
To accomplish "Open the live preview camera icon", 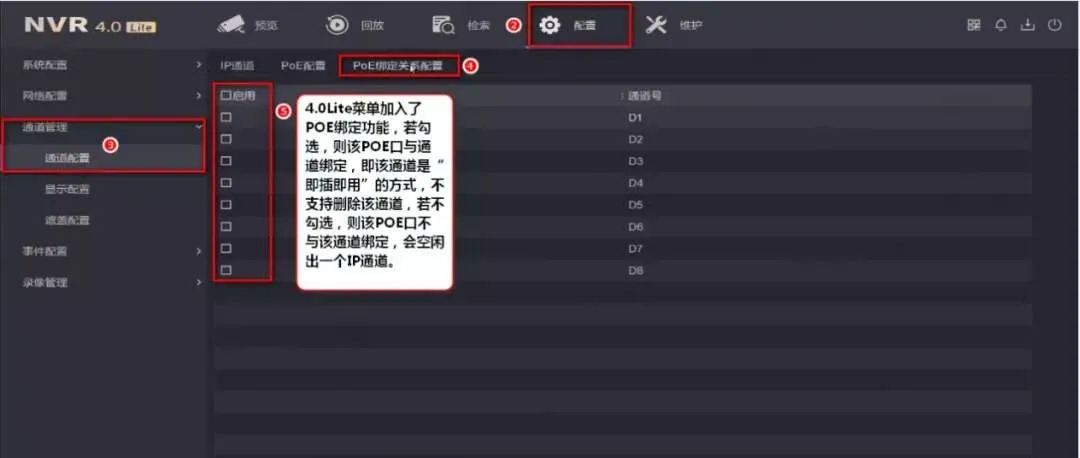I will point(231,25).
